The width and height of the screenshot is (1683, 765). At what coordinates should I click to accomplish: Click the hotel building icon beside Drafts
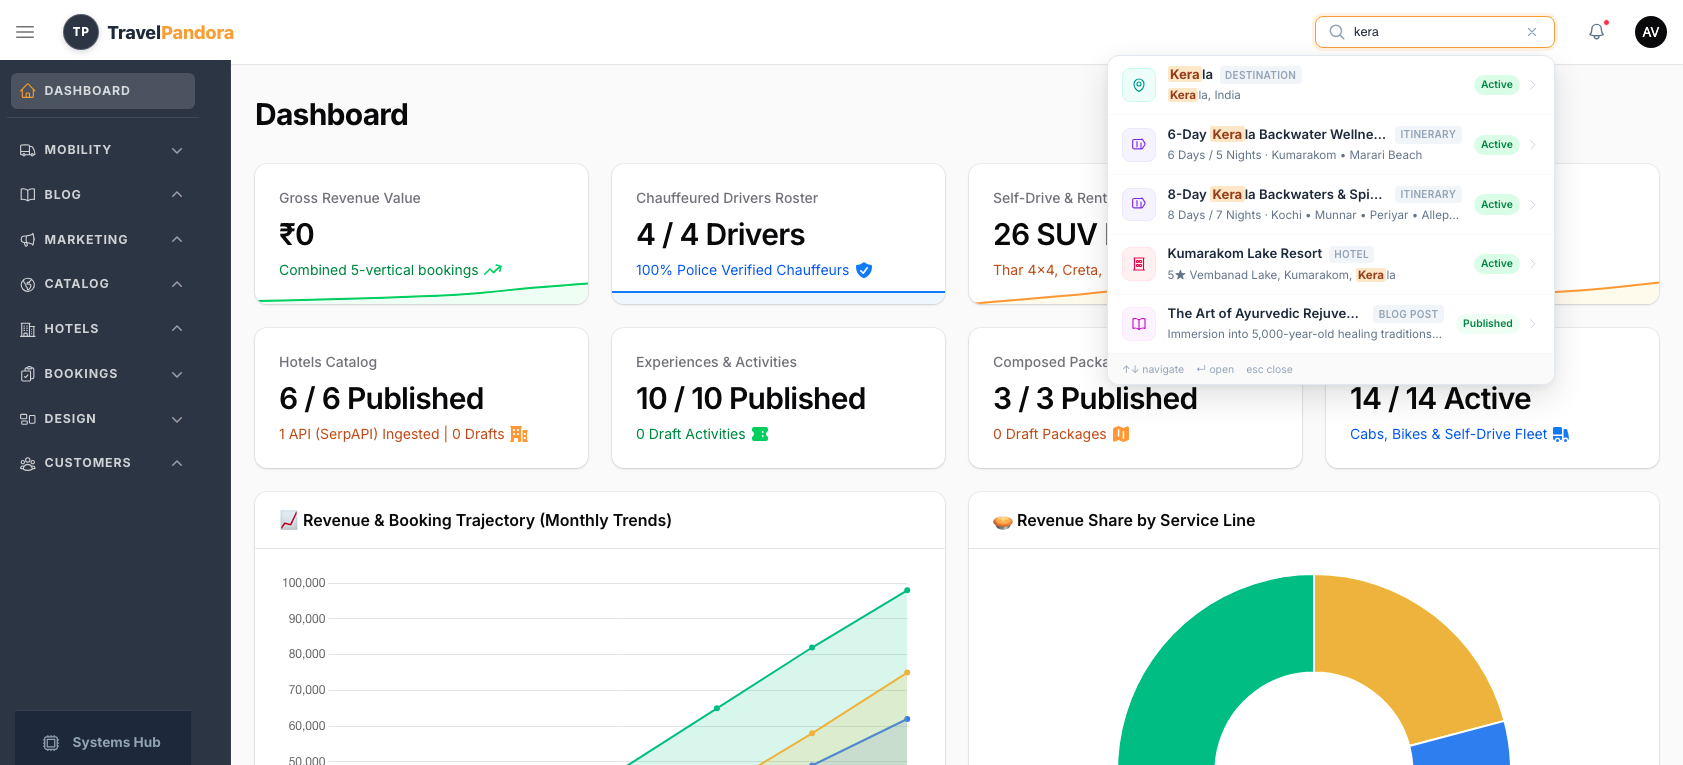pyautogui.click(x=519, y=434)
